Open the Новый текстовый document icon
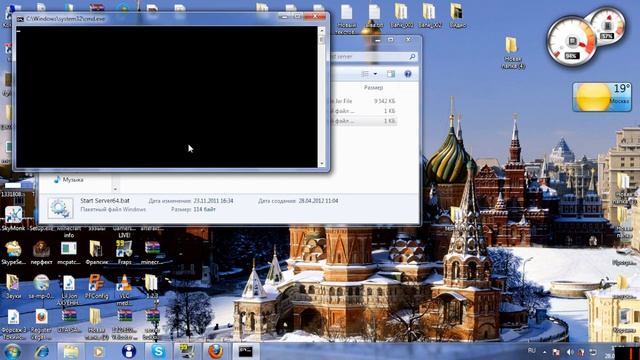This screenshot has width=640, height=360. click(347, 18)
